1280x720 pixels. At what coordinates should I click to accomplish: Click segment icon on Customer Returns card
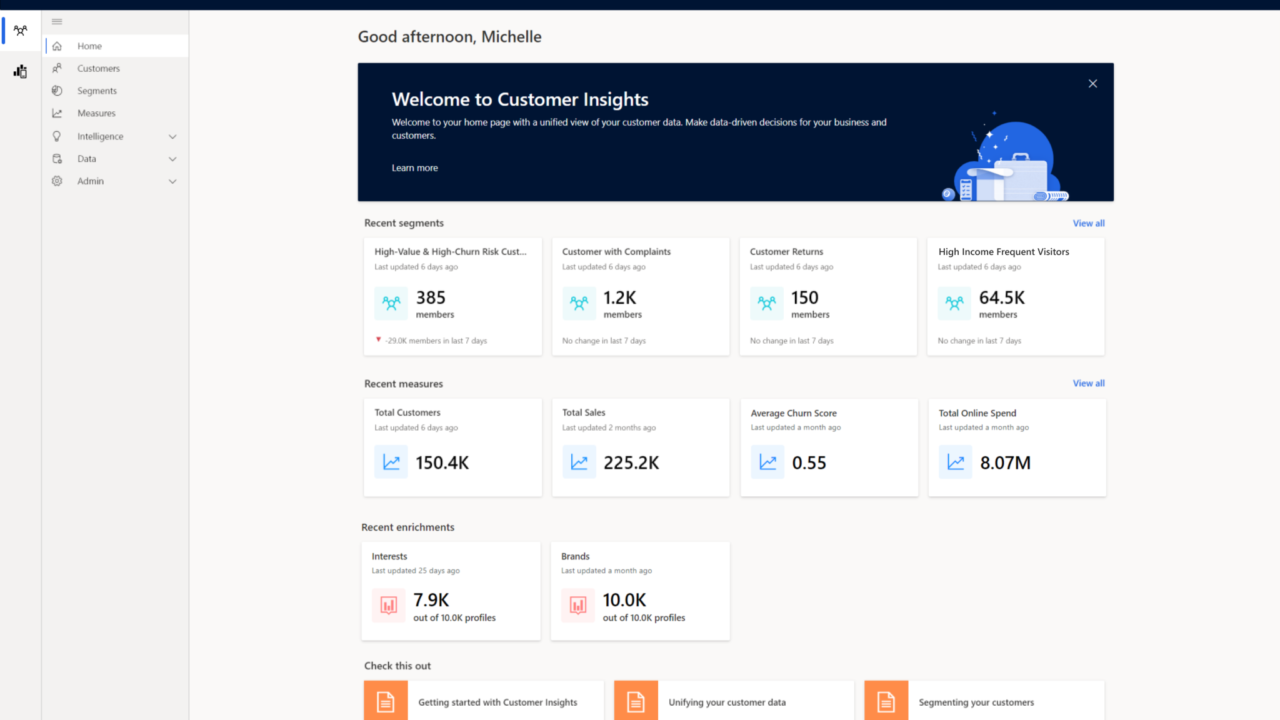767,303
